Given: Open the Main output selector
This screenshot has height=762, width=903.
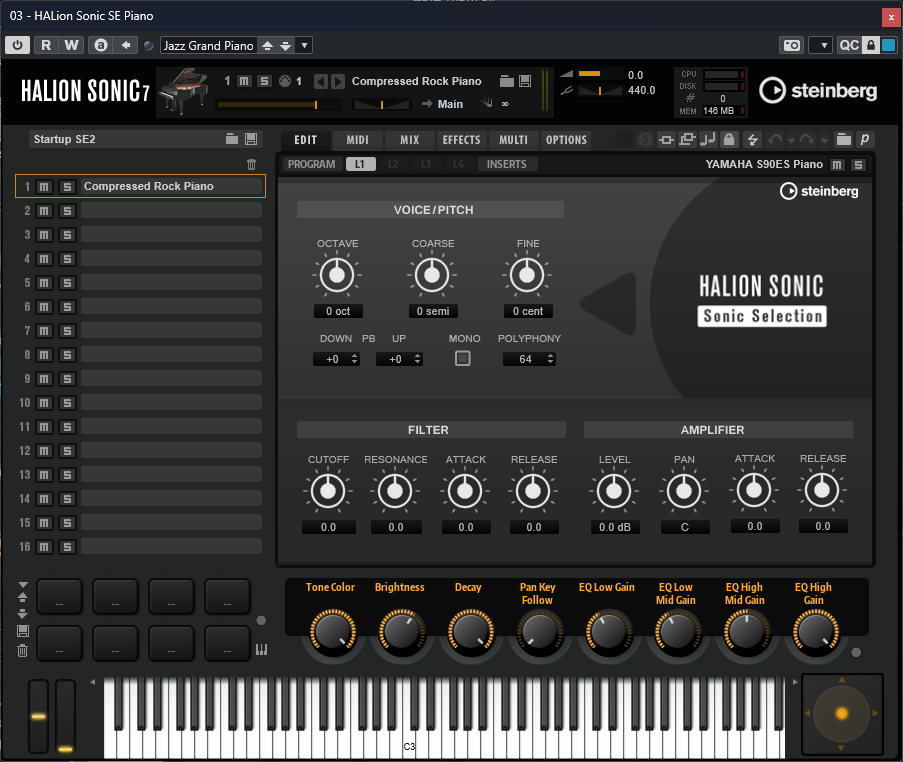Looking at the screenshot, I should [450, 104].
